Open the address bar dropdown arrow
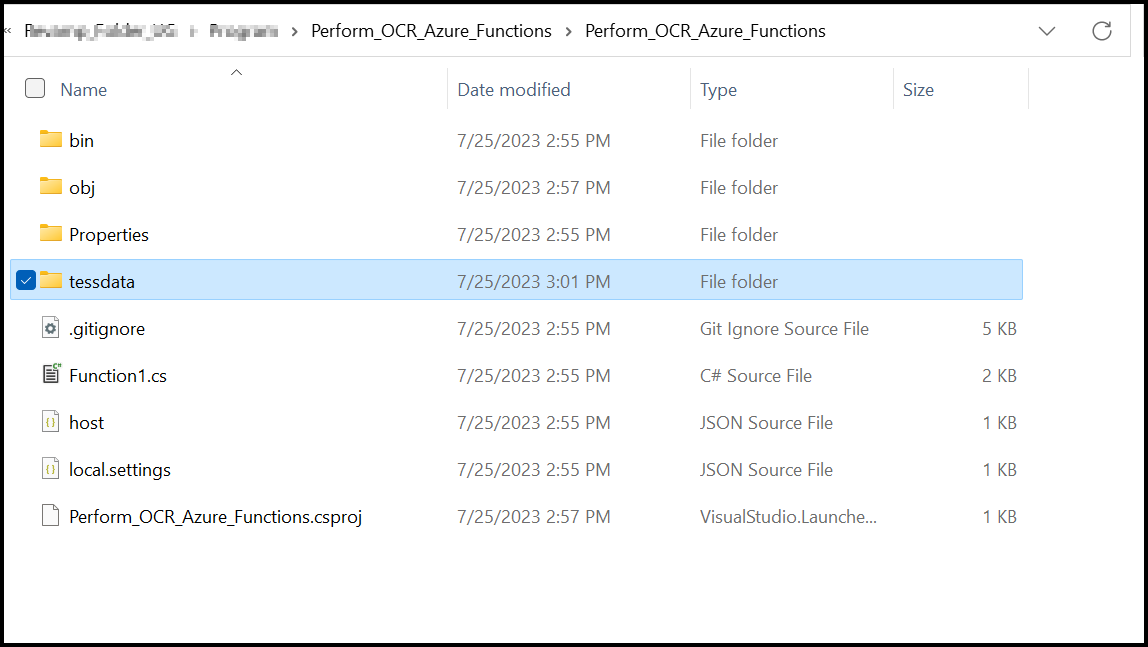The width and height of the screenshot is (1148, 647). click(1047, 31)
